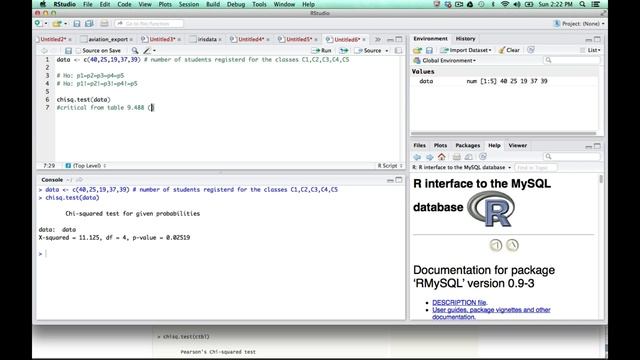Click the Run button
Image resolution: width=640 pixels, height=360 pixels.
[322, 51]
